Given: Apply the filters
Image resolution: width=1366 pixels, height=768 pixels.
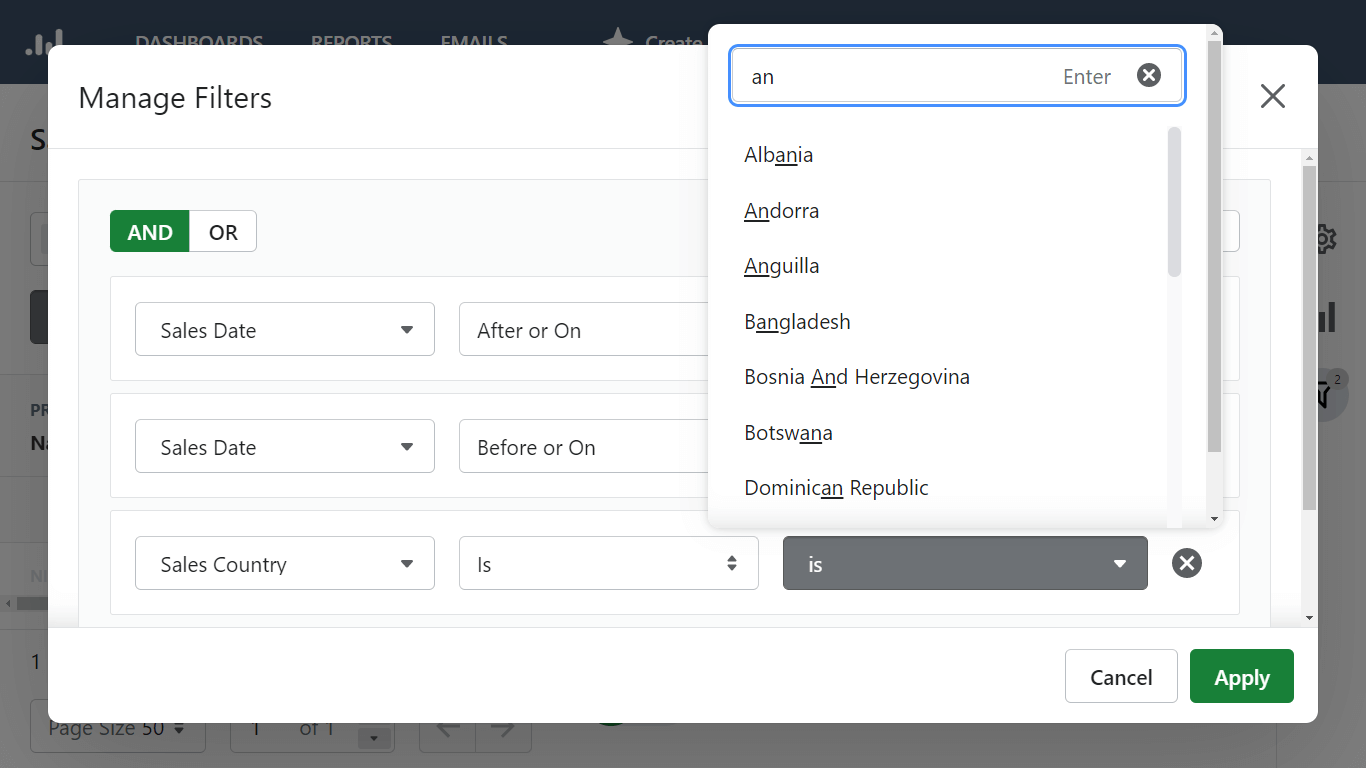Looking at the screenshot, I should point(1241,677).
